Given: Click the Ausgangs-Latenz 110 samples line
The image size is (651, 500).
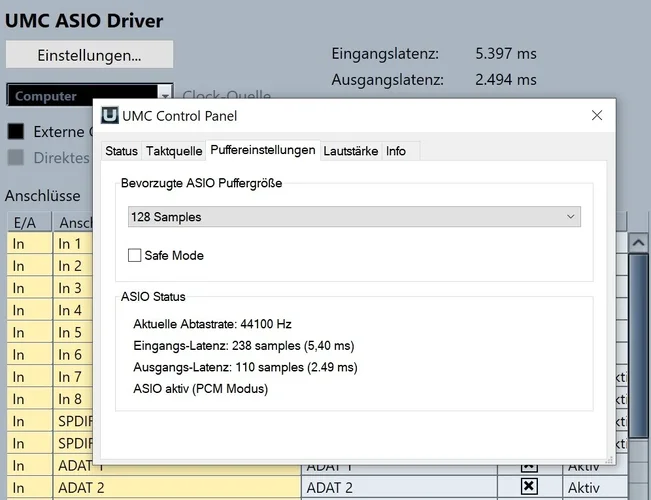Looking at the screenshot, I should 245,367.
